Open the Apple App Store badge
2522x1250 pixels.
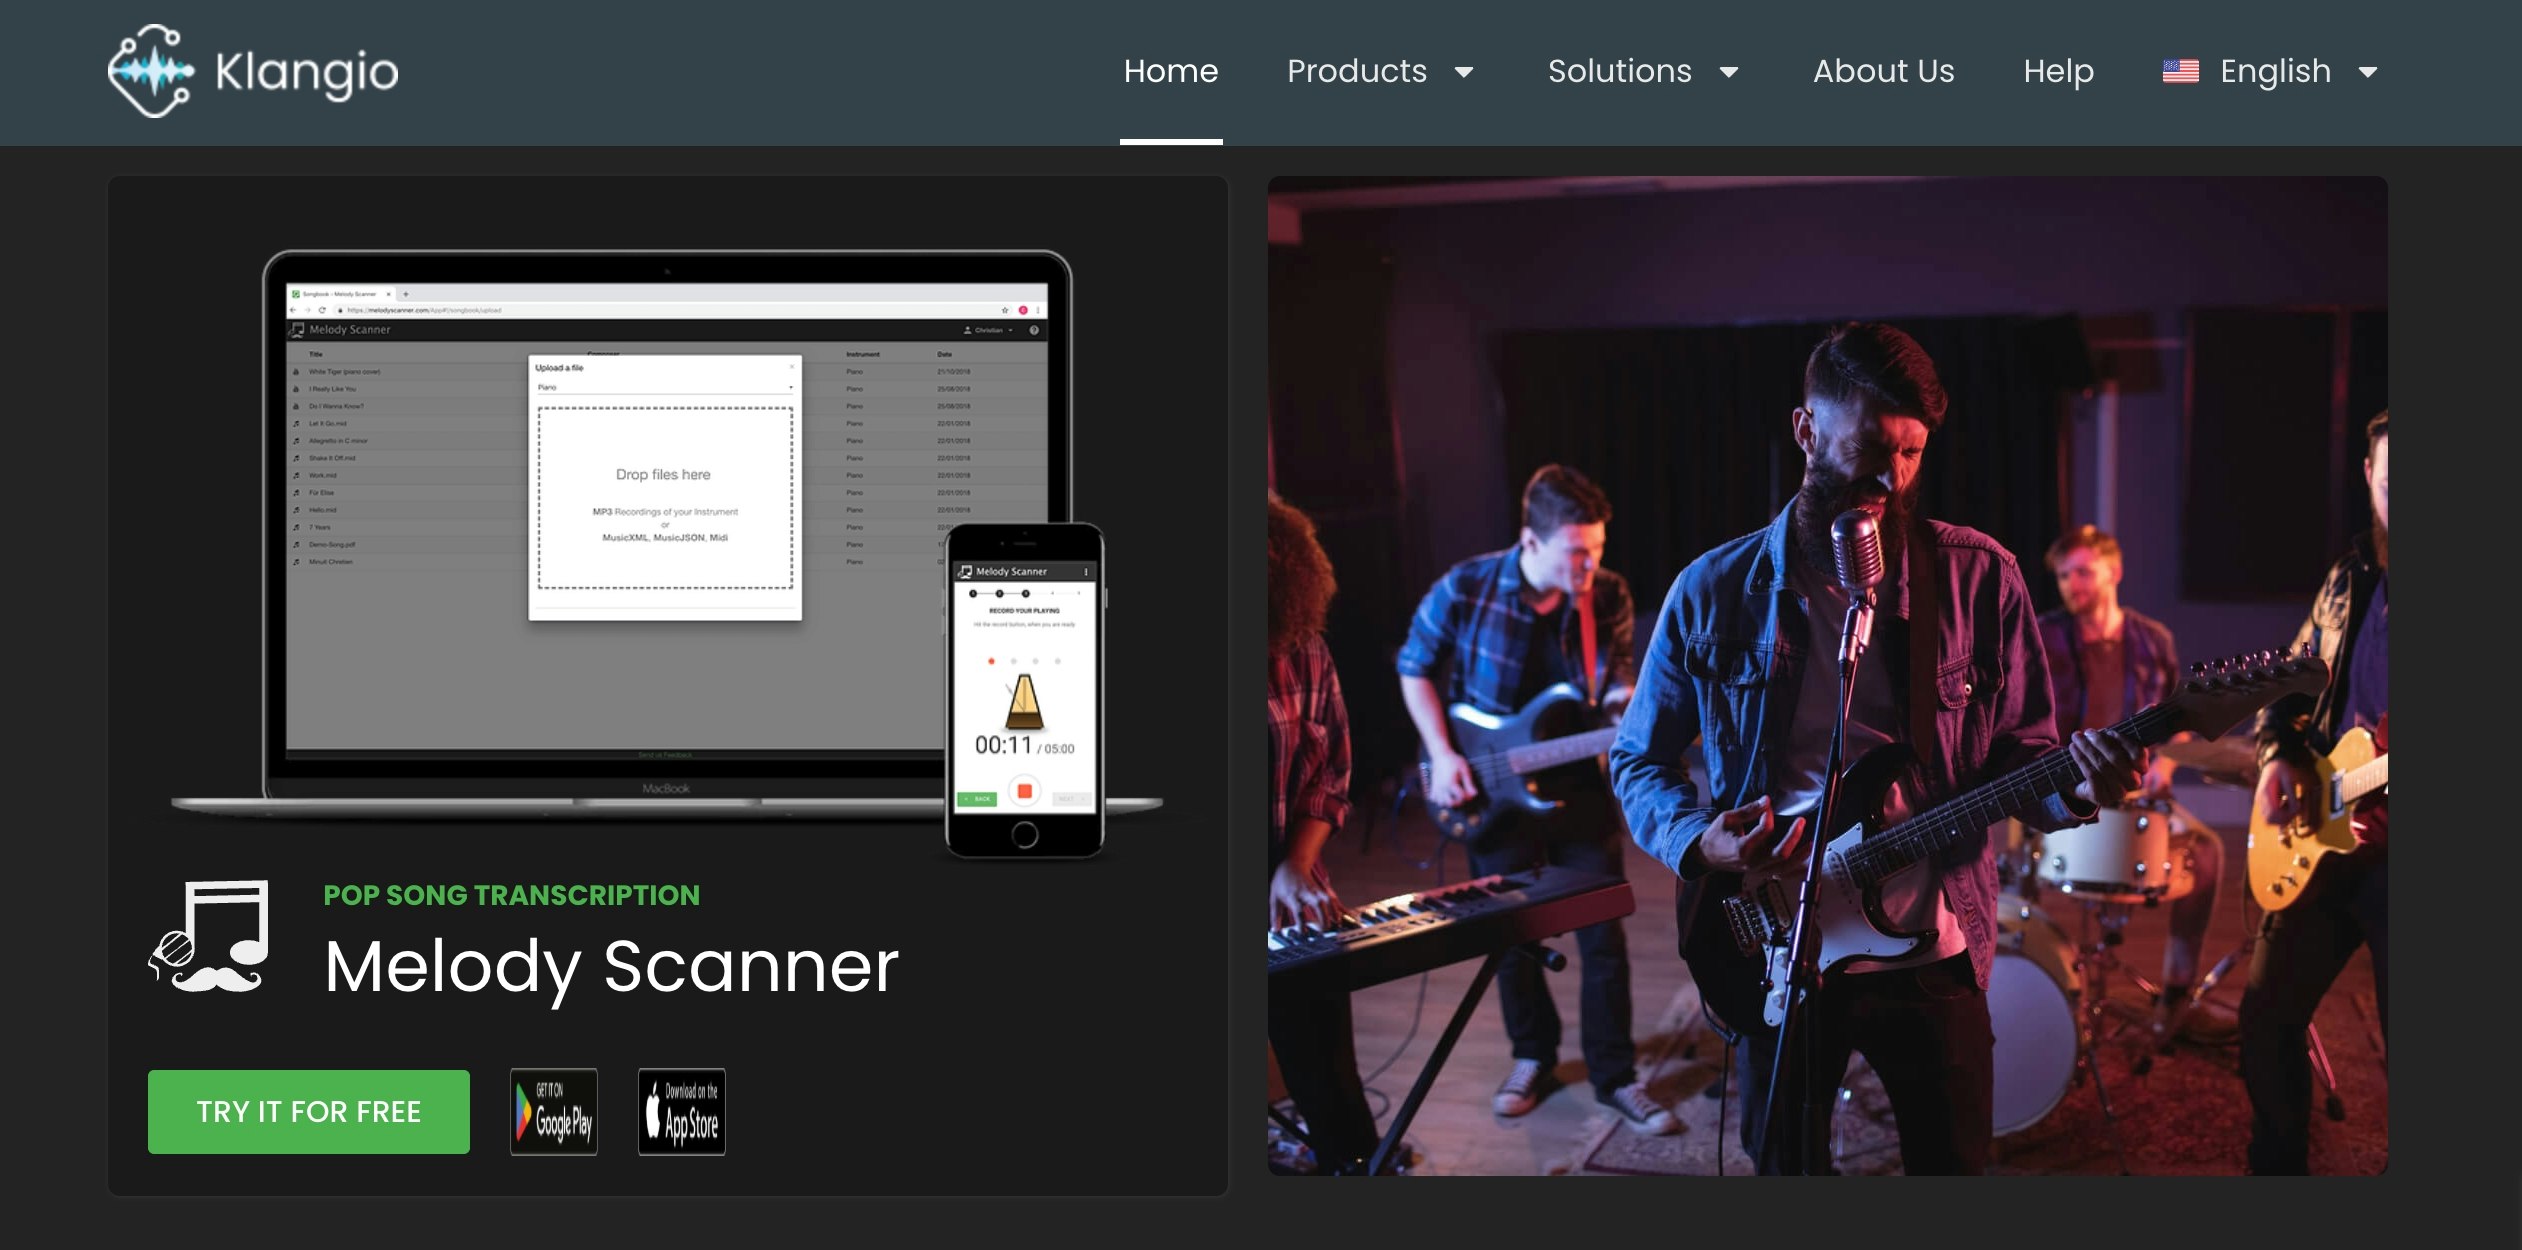pos(682,1112)
